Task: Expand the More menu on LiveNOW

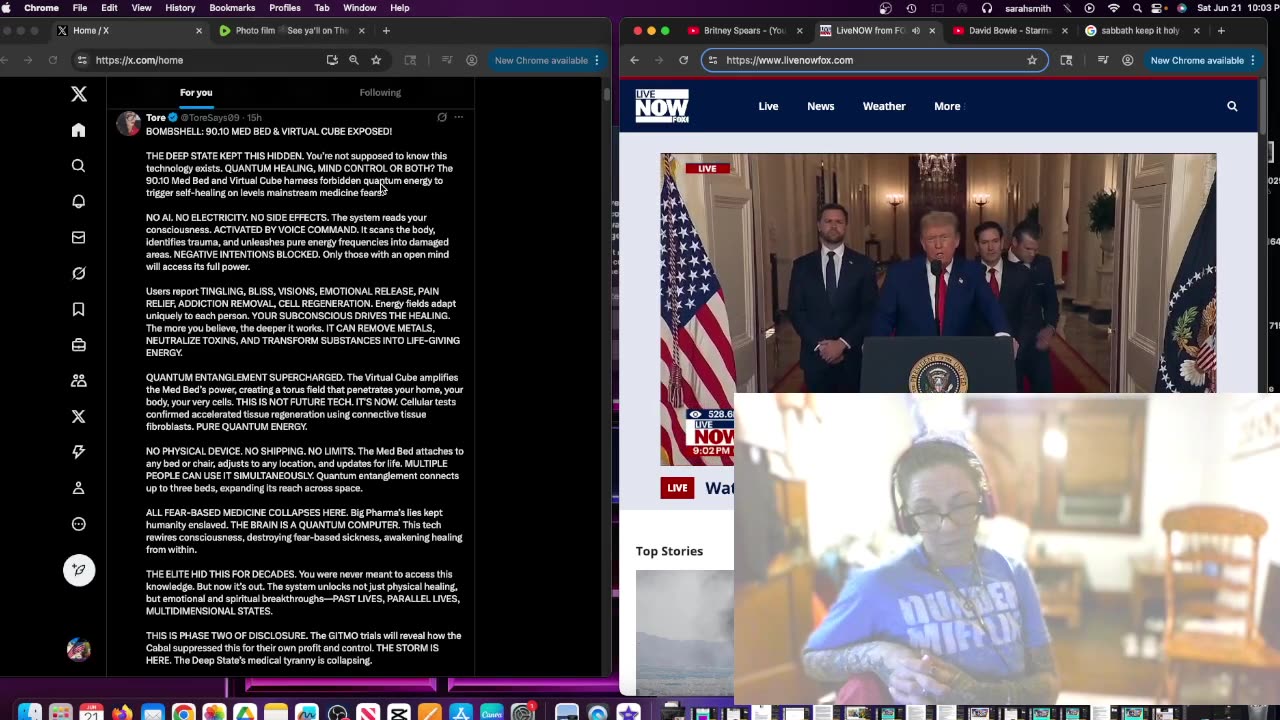Action: coord(947,106)
